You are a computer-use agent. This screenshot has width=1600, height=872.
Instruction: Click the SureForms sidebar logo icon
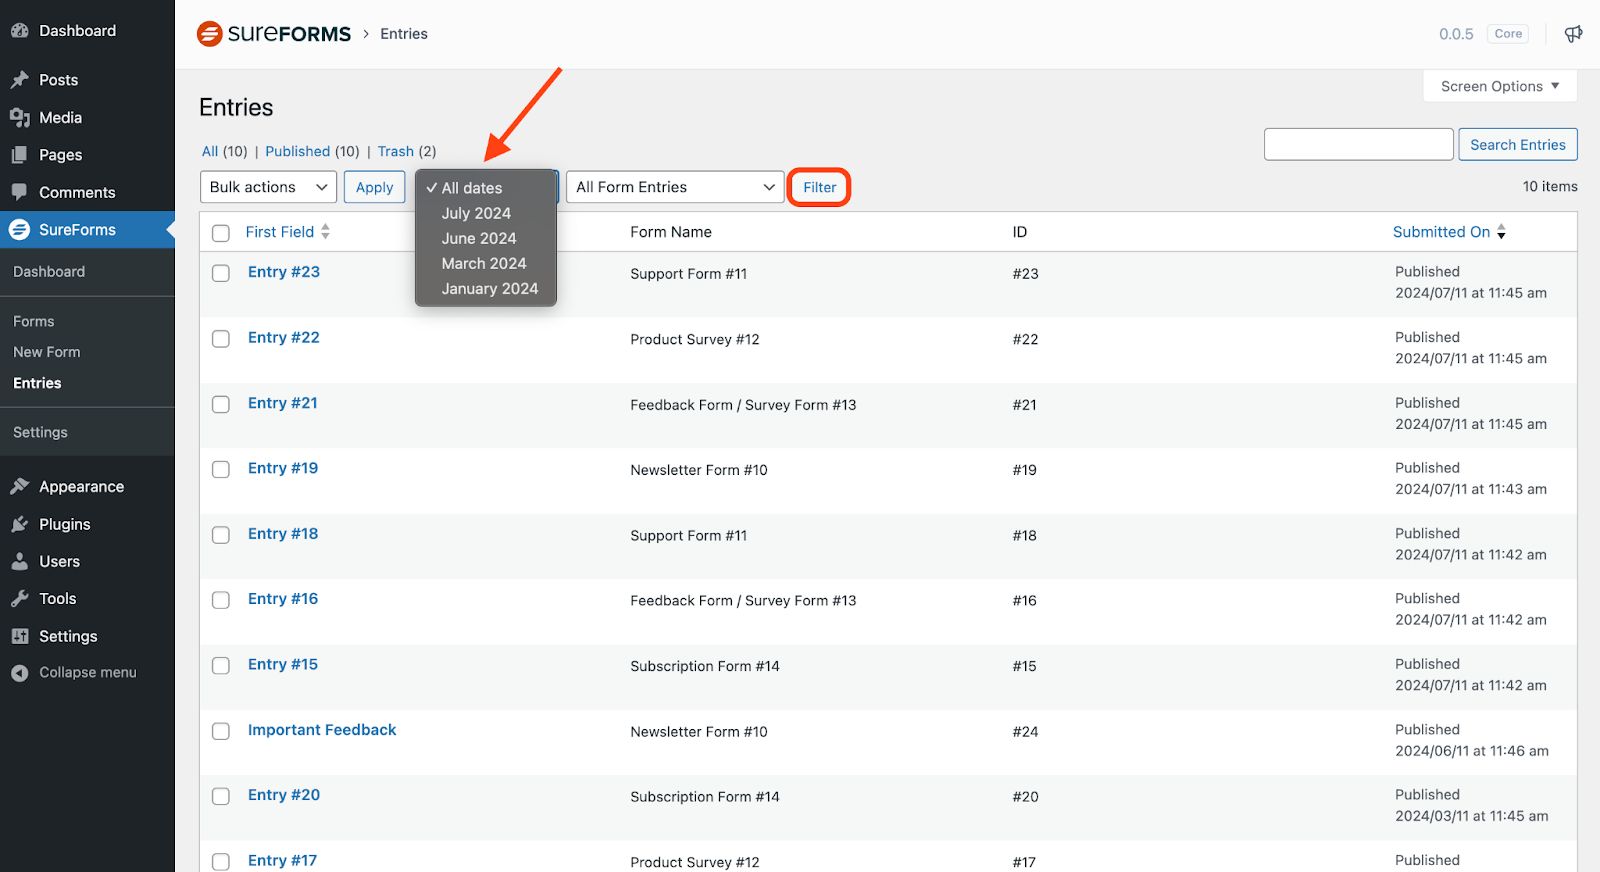[19, 230]
